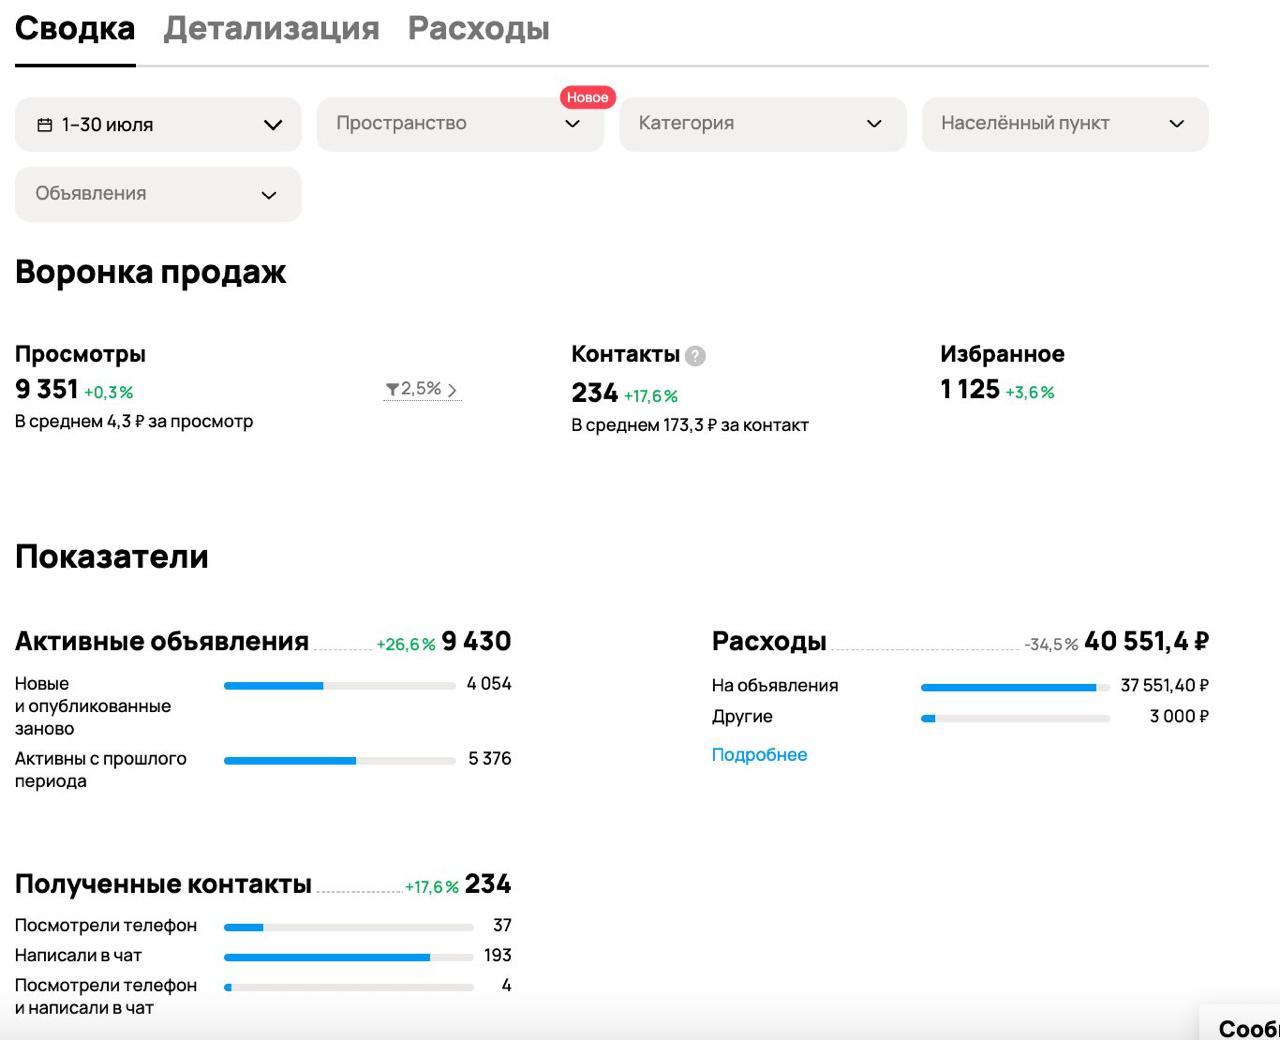Click the Активные объявления total 9 430
The width and height of the screenshot is (1280, 1040).
coord(476,641)
